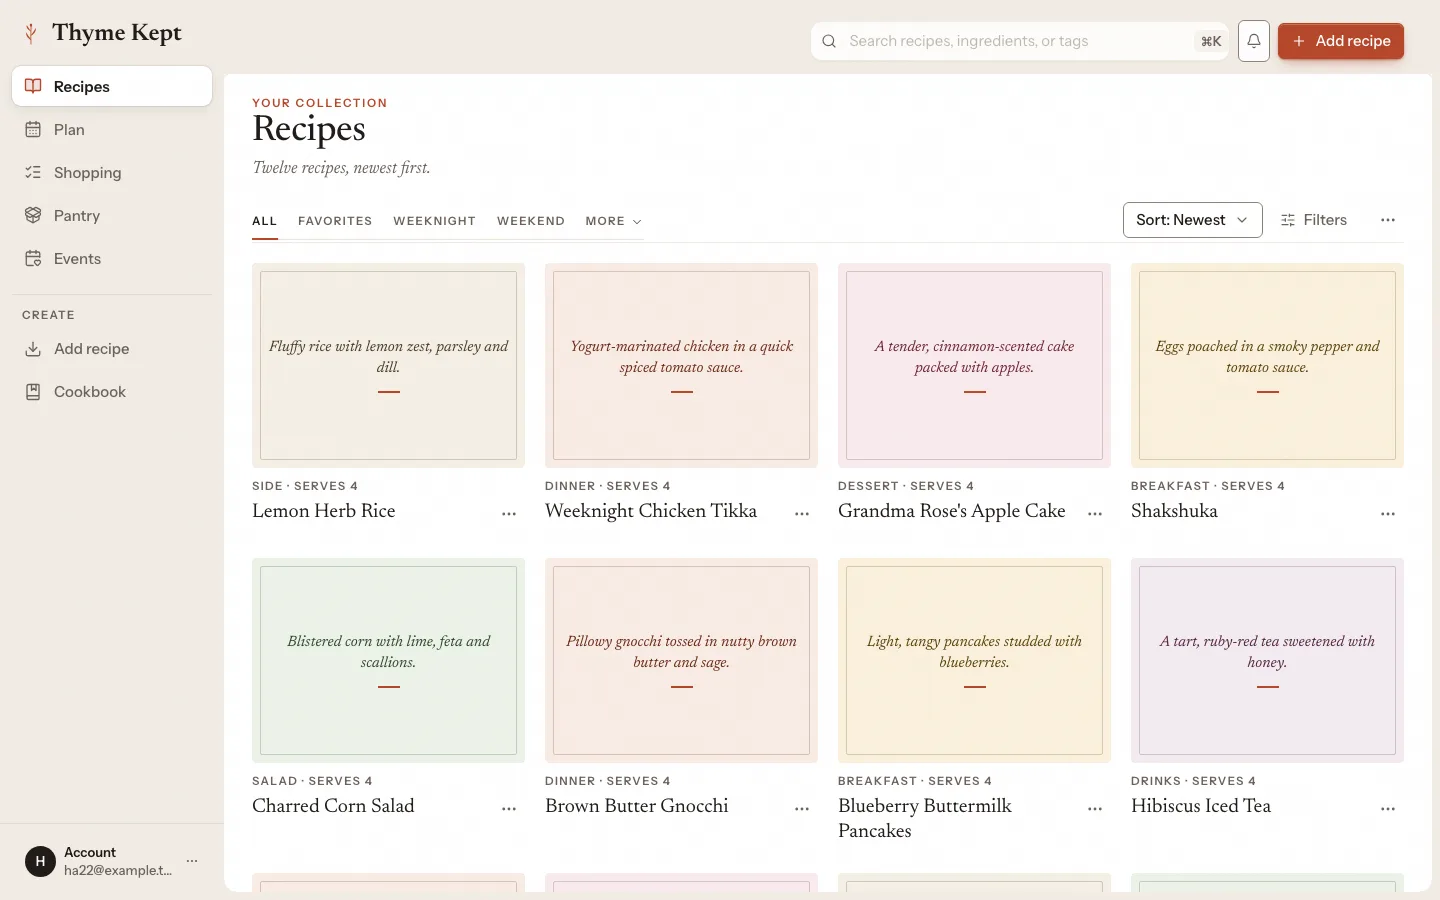Open account options ellipsis in sidebar

(x=192, y=861)
